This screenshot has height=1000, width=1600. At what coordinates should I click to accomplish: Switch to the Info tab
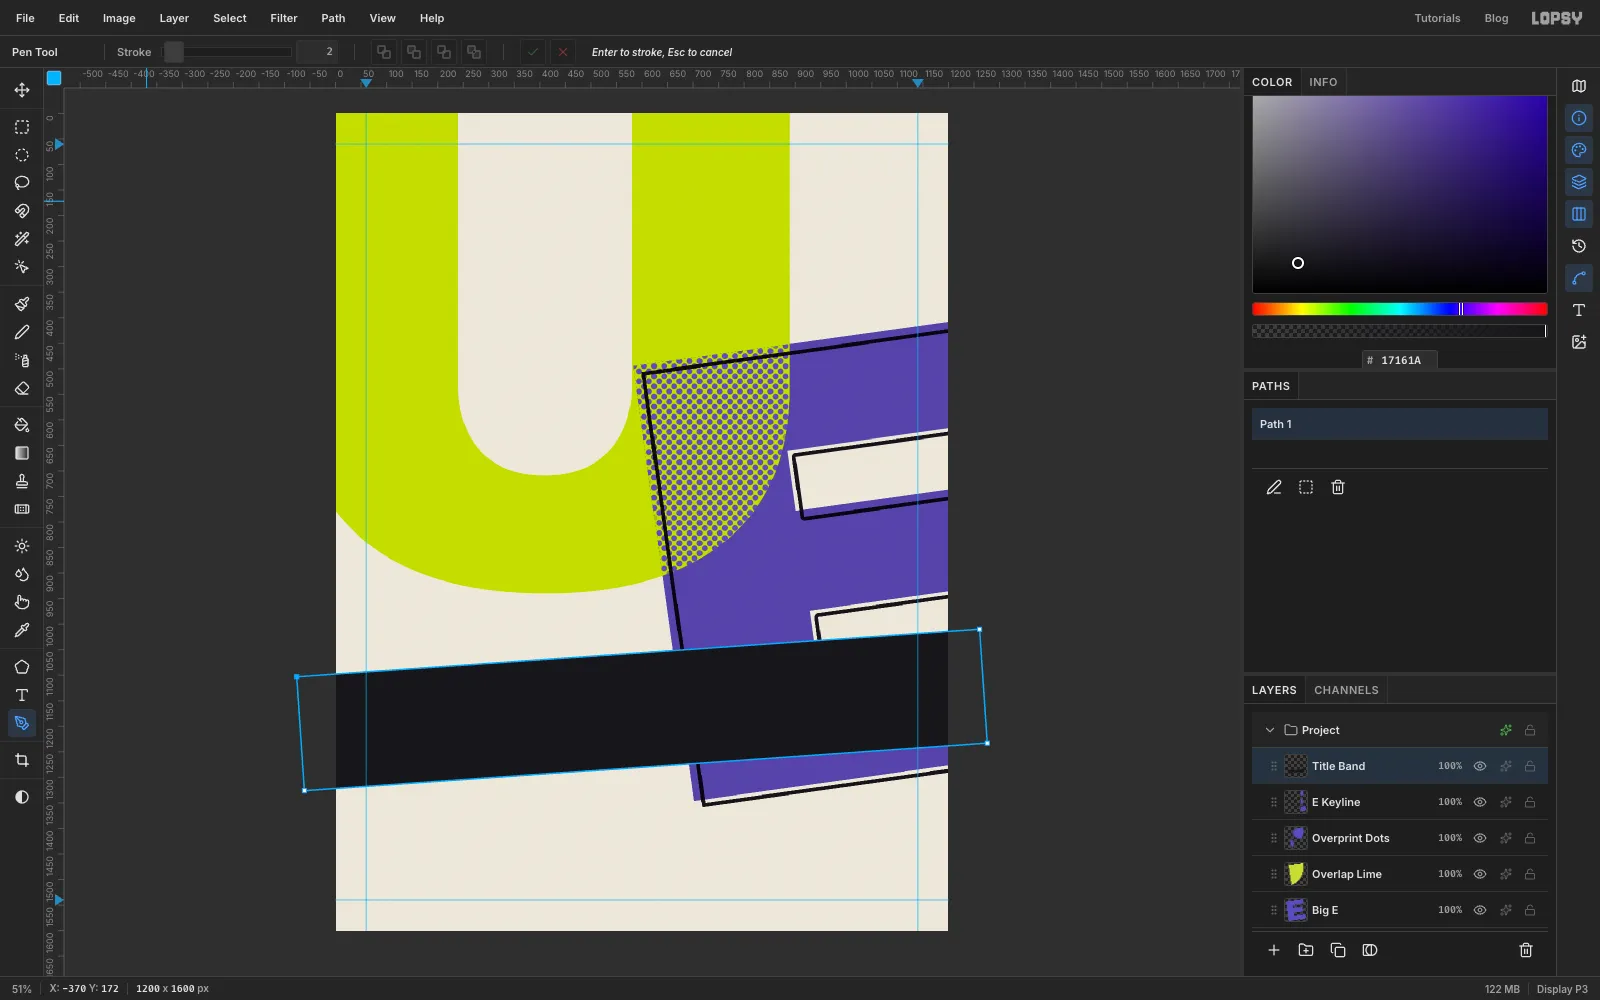click(1323, 82)
